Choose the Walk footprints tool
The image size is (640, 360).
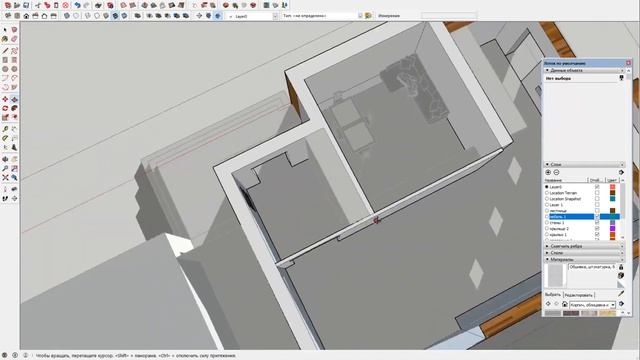click(x=5, y=198)
